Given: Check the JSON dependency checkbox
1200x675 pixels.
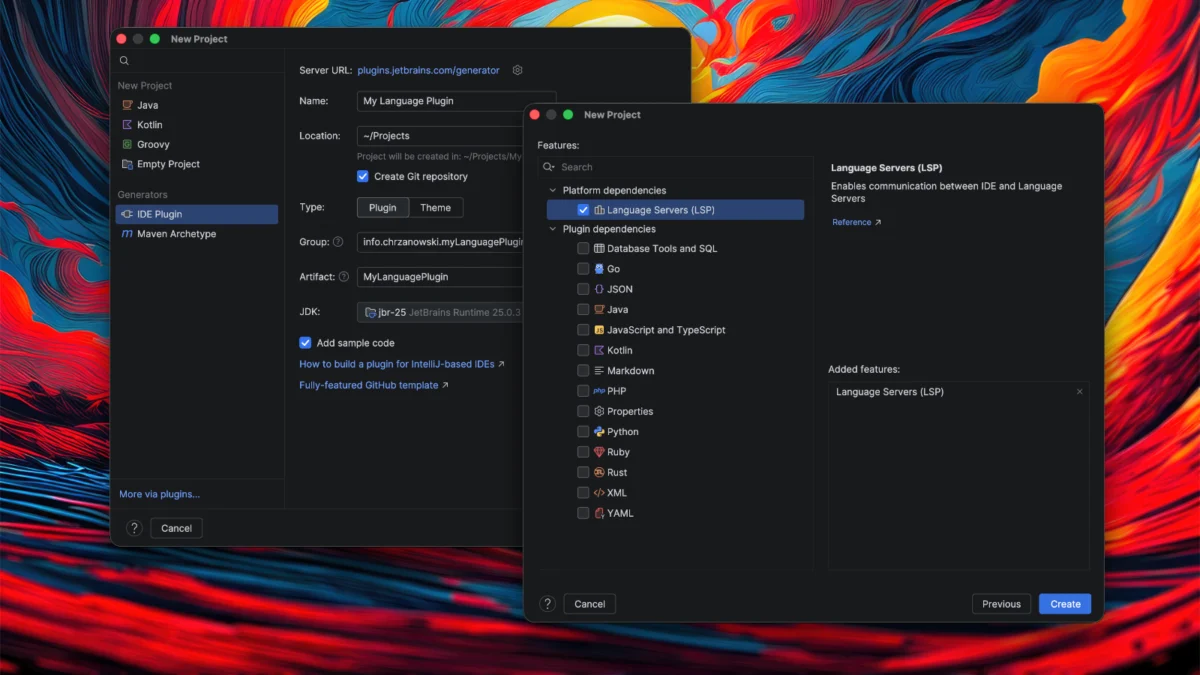Looking at the screenshot, I should pyautogui.click(x=583, y=289).
